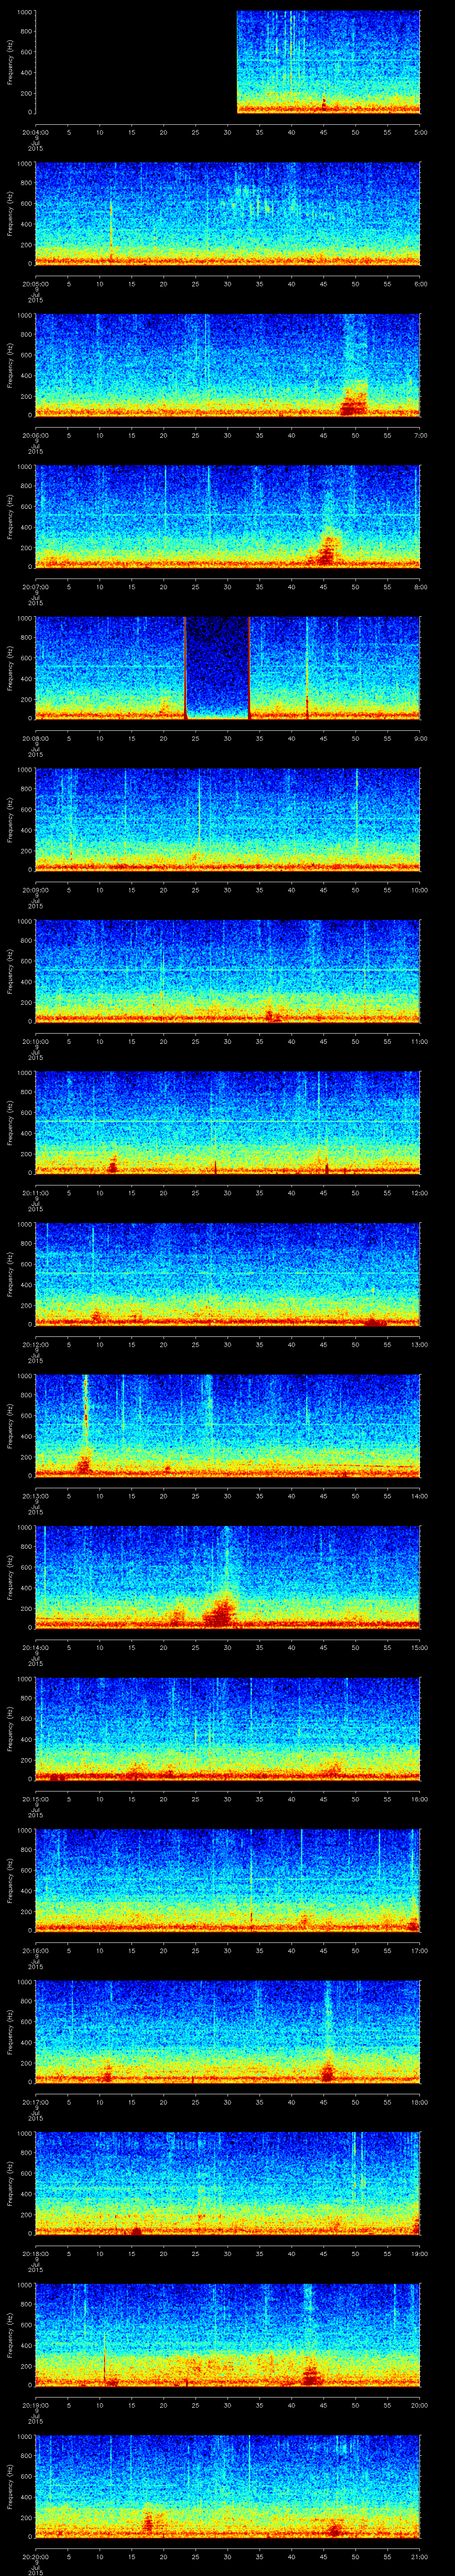This screenshot has width=455, height=2576.
Task: Click the 1000 Hz tick on the 20:10:00 spectrogram
Action: [26, 922]
